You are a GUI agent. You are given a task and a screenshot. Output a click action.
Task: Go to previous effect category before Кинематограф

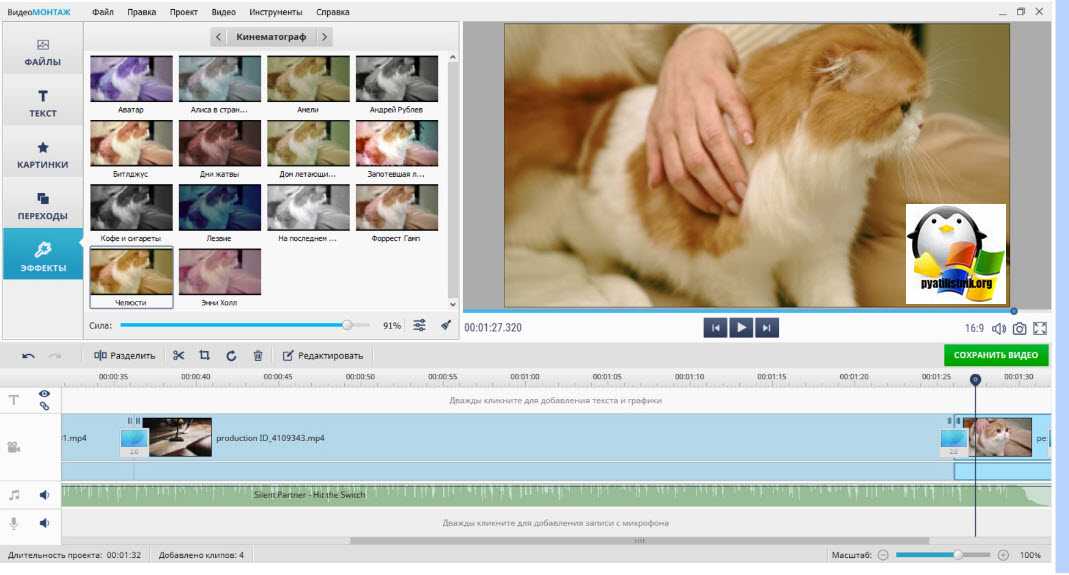tap(219, 37)
